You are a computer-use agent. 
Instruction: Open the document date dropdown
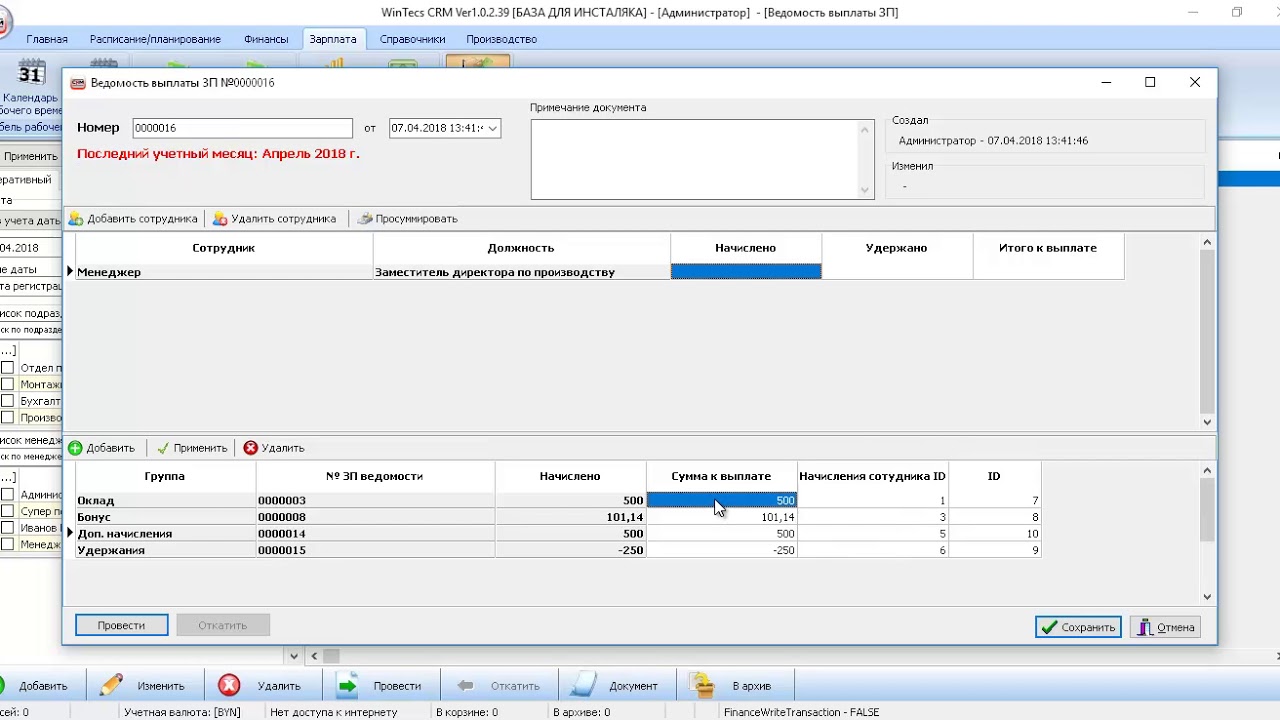coord(493,128)
